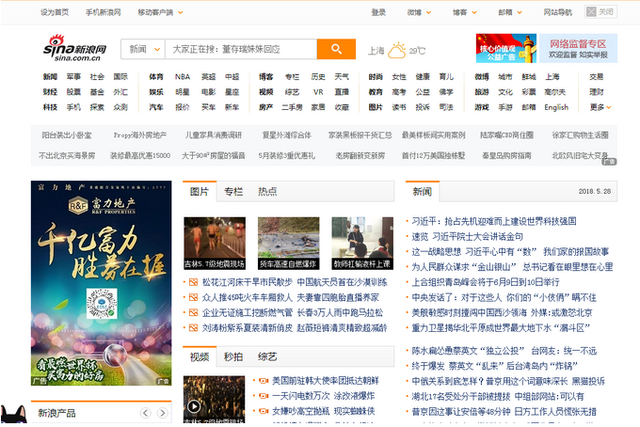The height and width of the screenshot is (427, 640).
Task: Open the 核心价值观 公益广告 banner
Action: (x=506, y=48)
